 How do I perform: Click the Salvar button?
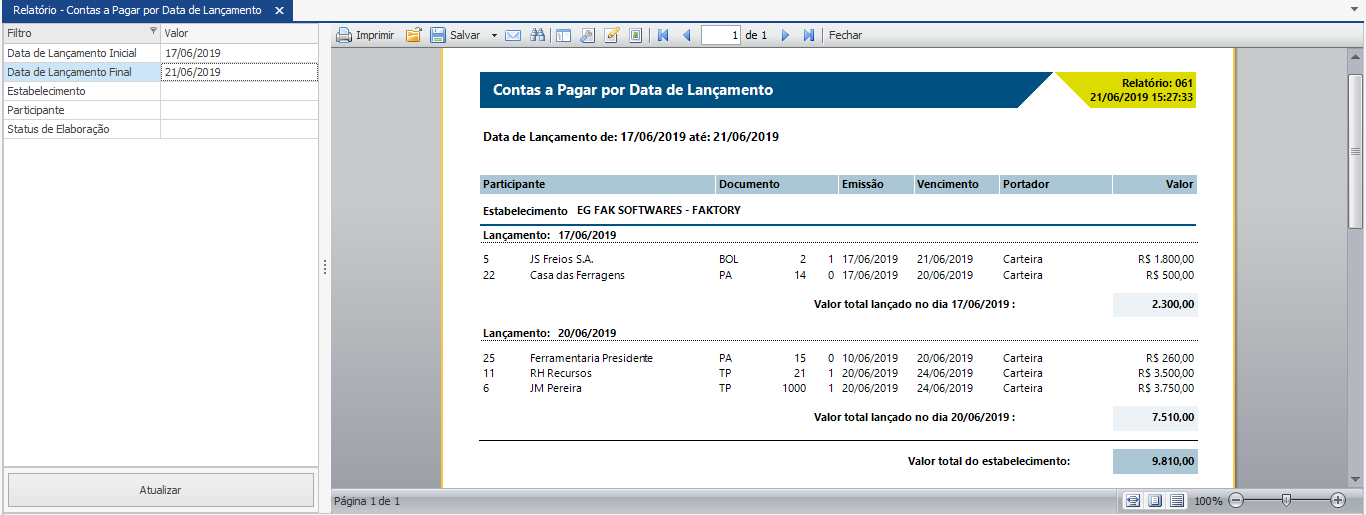tap(456, 35)
